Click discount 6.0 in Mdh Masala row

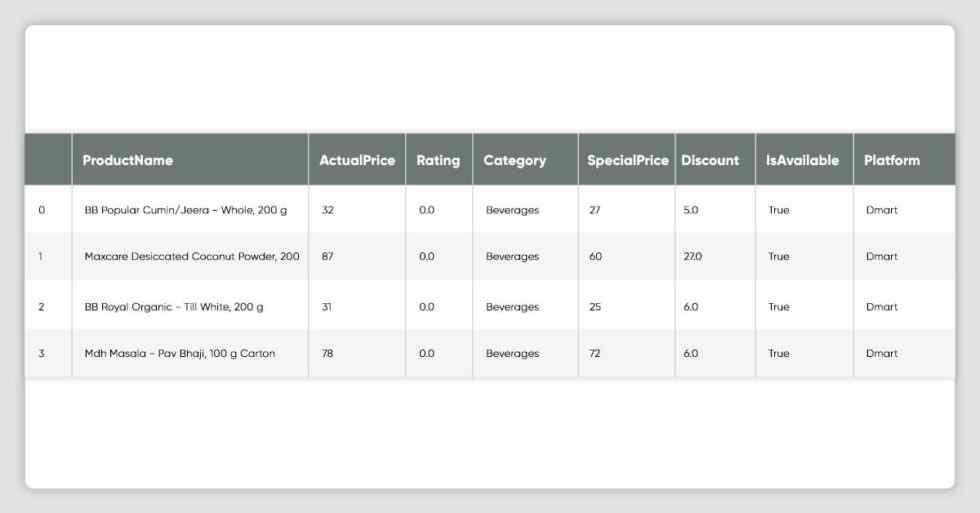[691, 353]
